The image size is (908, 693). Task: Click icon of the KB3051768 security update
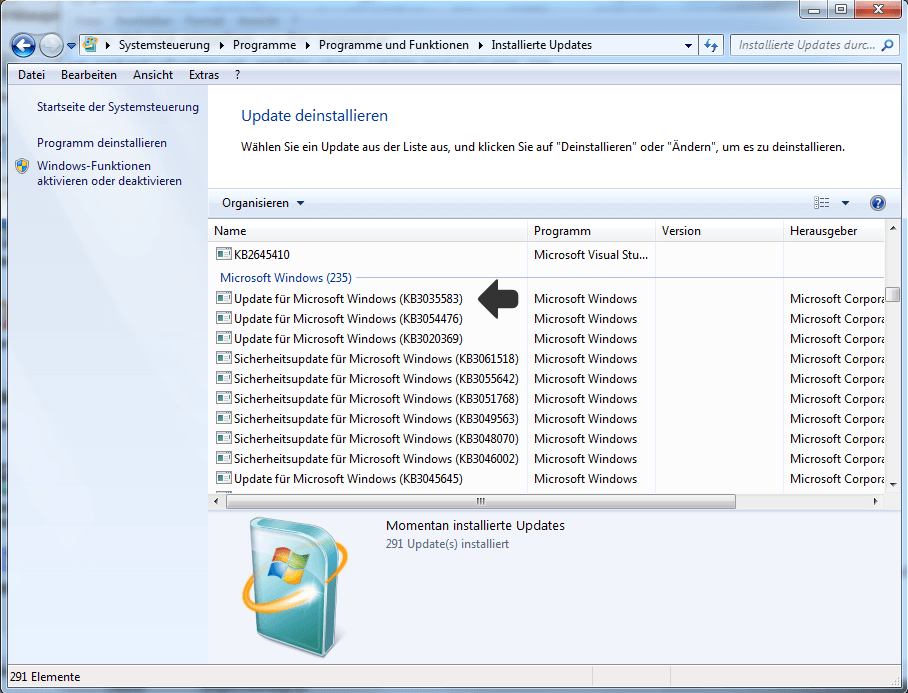coord(224,398)
